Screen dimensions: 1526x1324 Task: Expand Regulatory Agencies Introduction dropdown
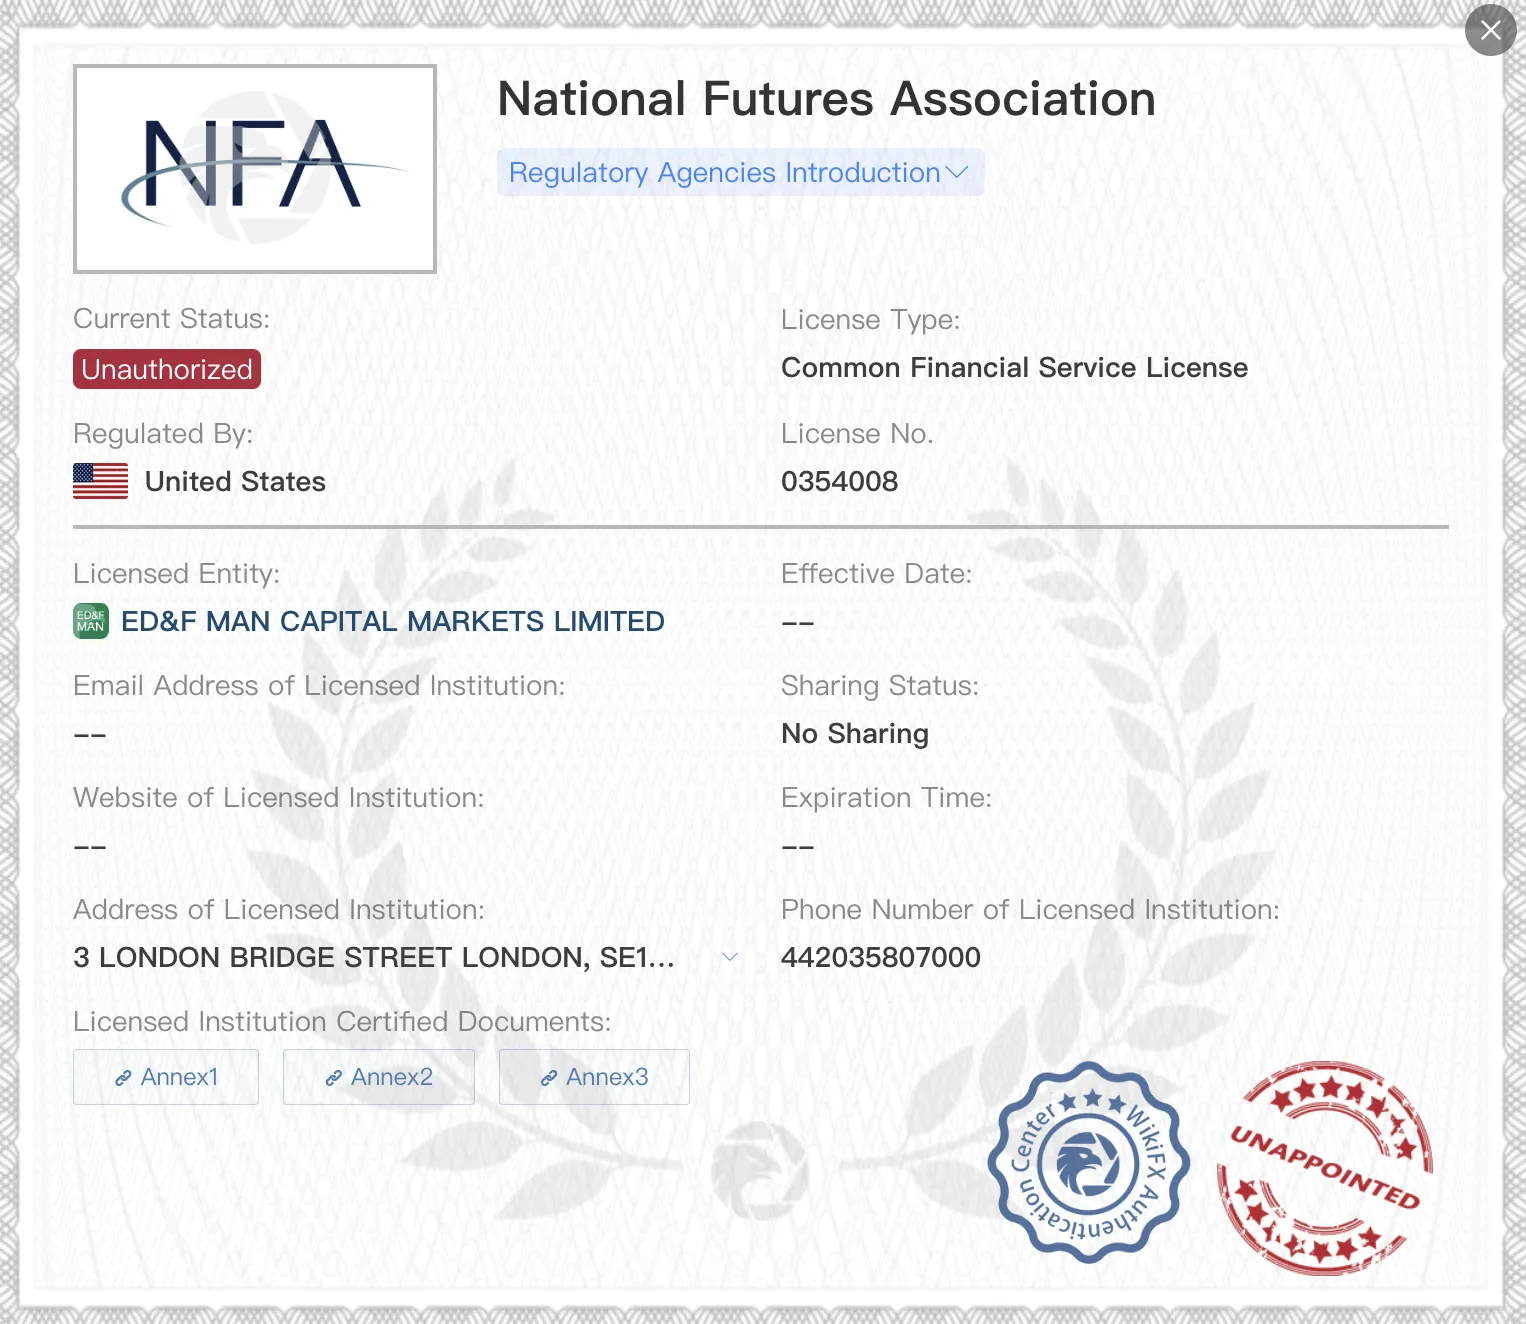(740, 173)
